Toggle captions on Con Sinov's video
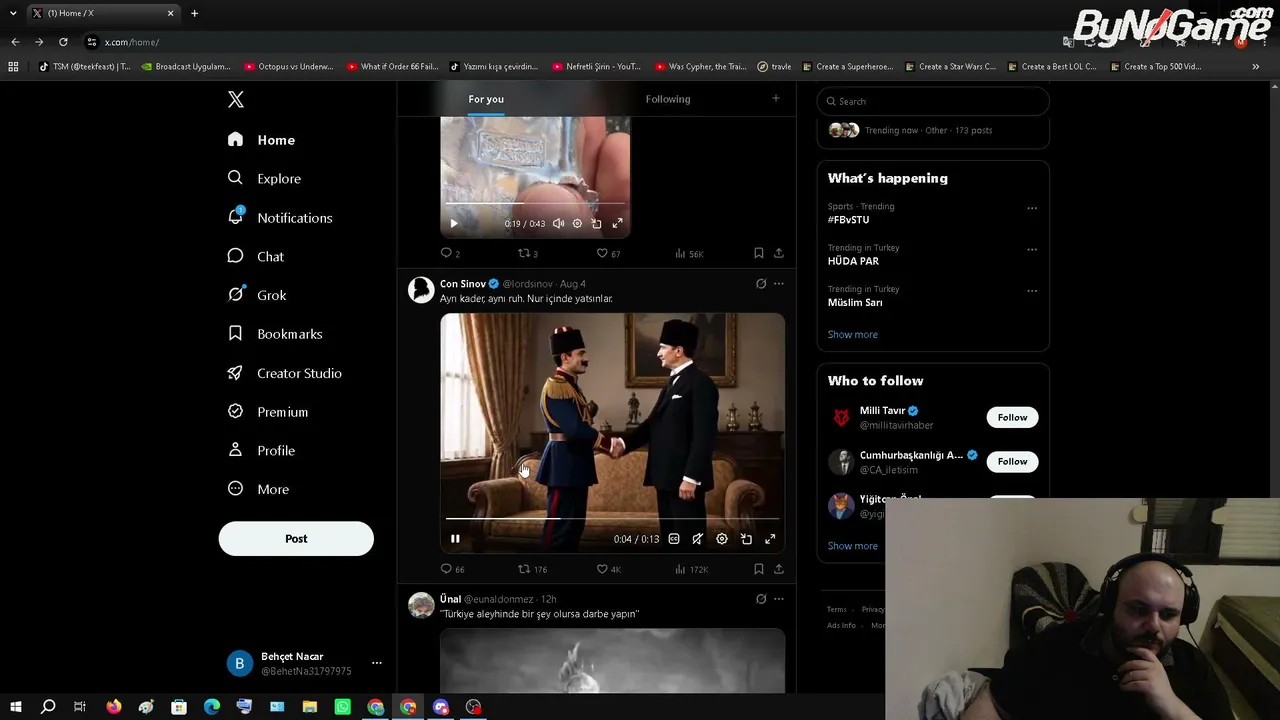1280x720 pixels. tap(674, 539)
